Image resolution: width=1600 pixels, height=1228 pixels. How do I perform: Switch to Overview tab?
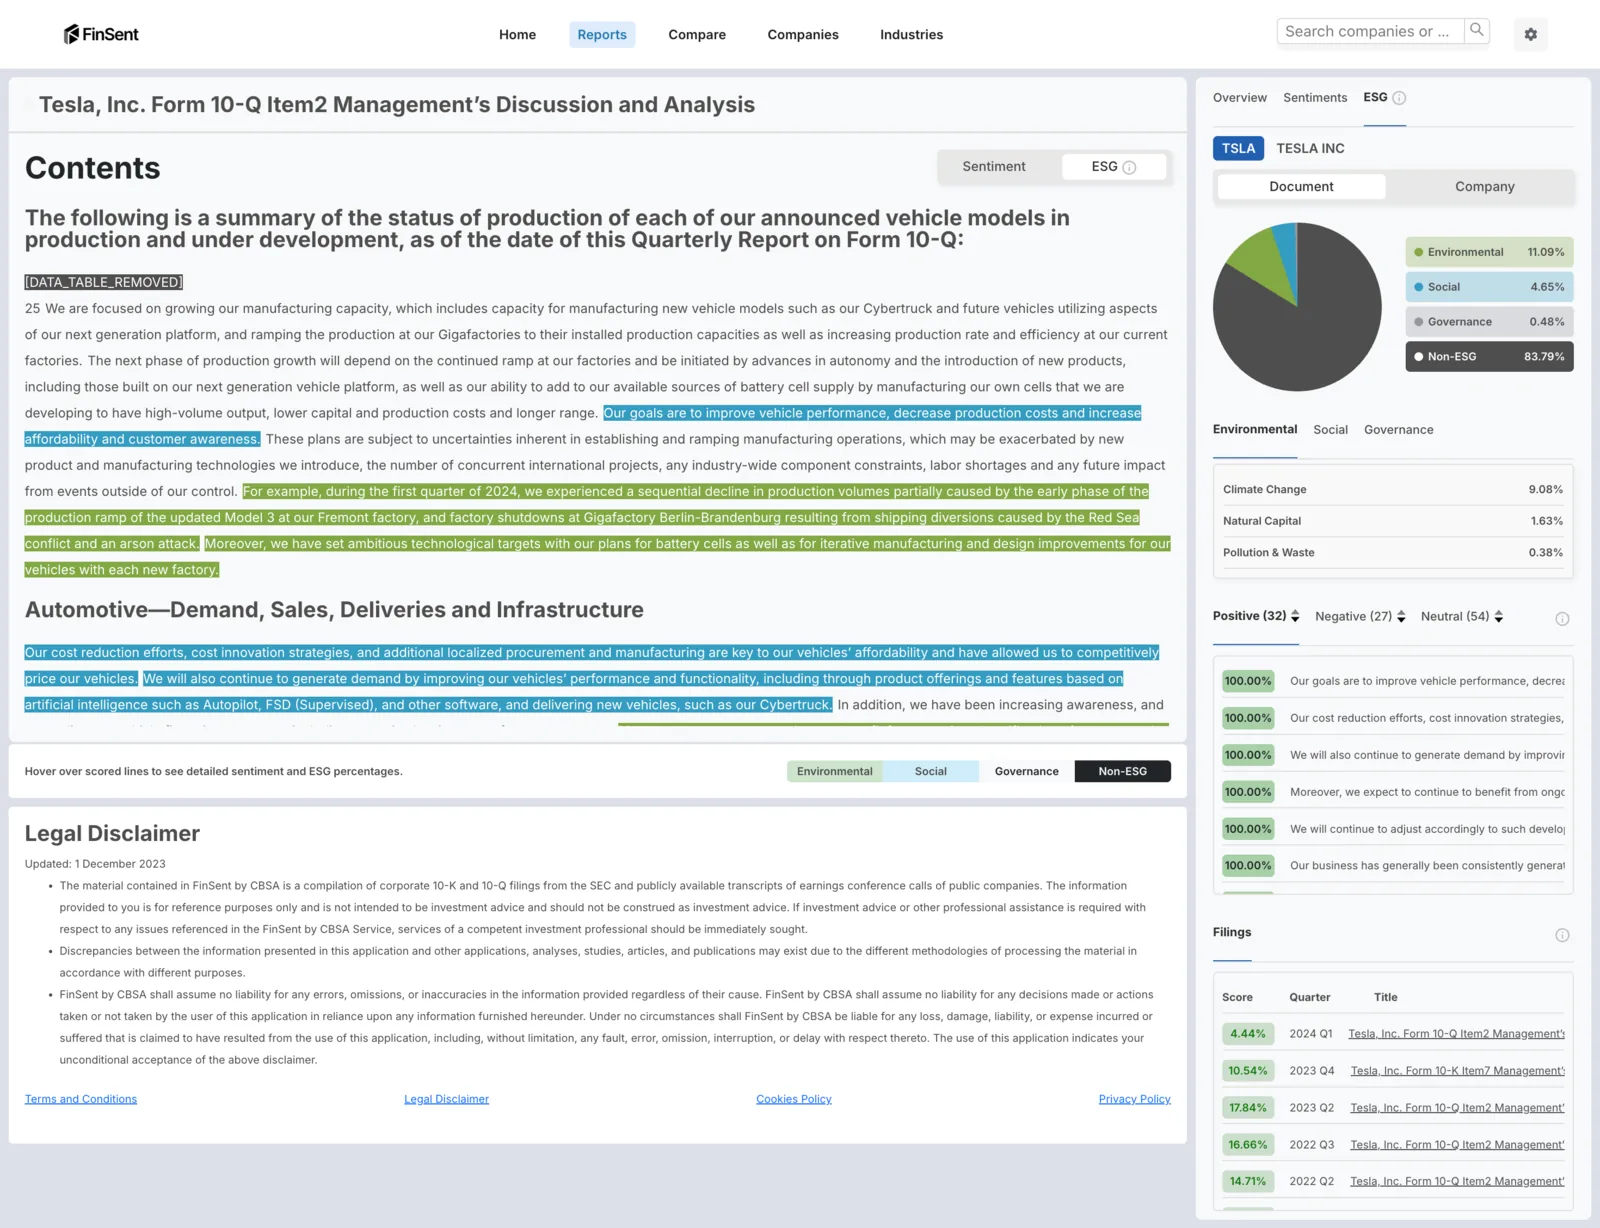[x=1239, y=98]
